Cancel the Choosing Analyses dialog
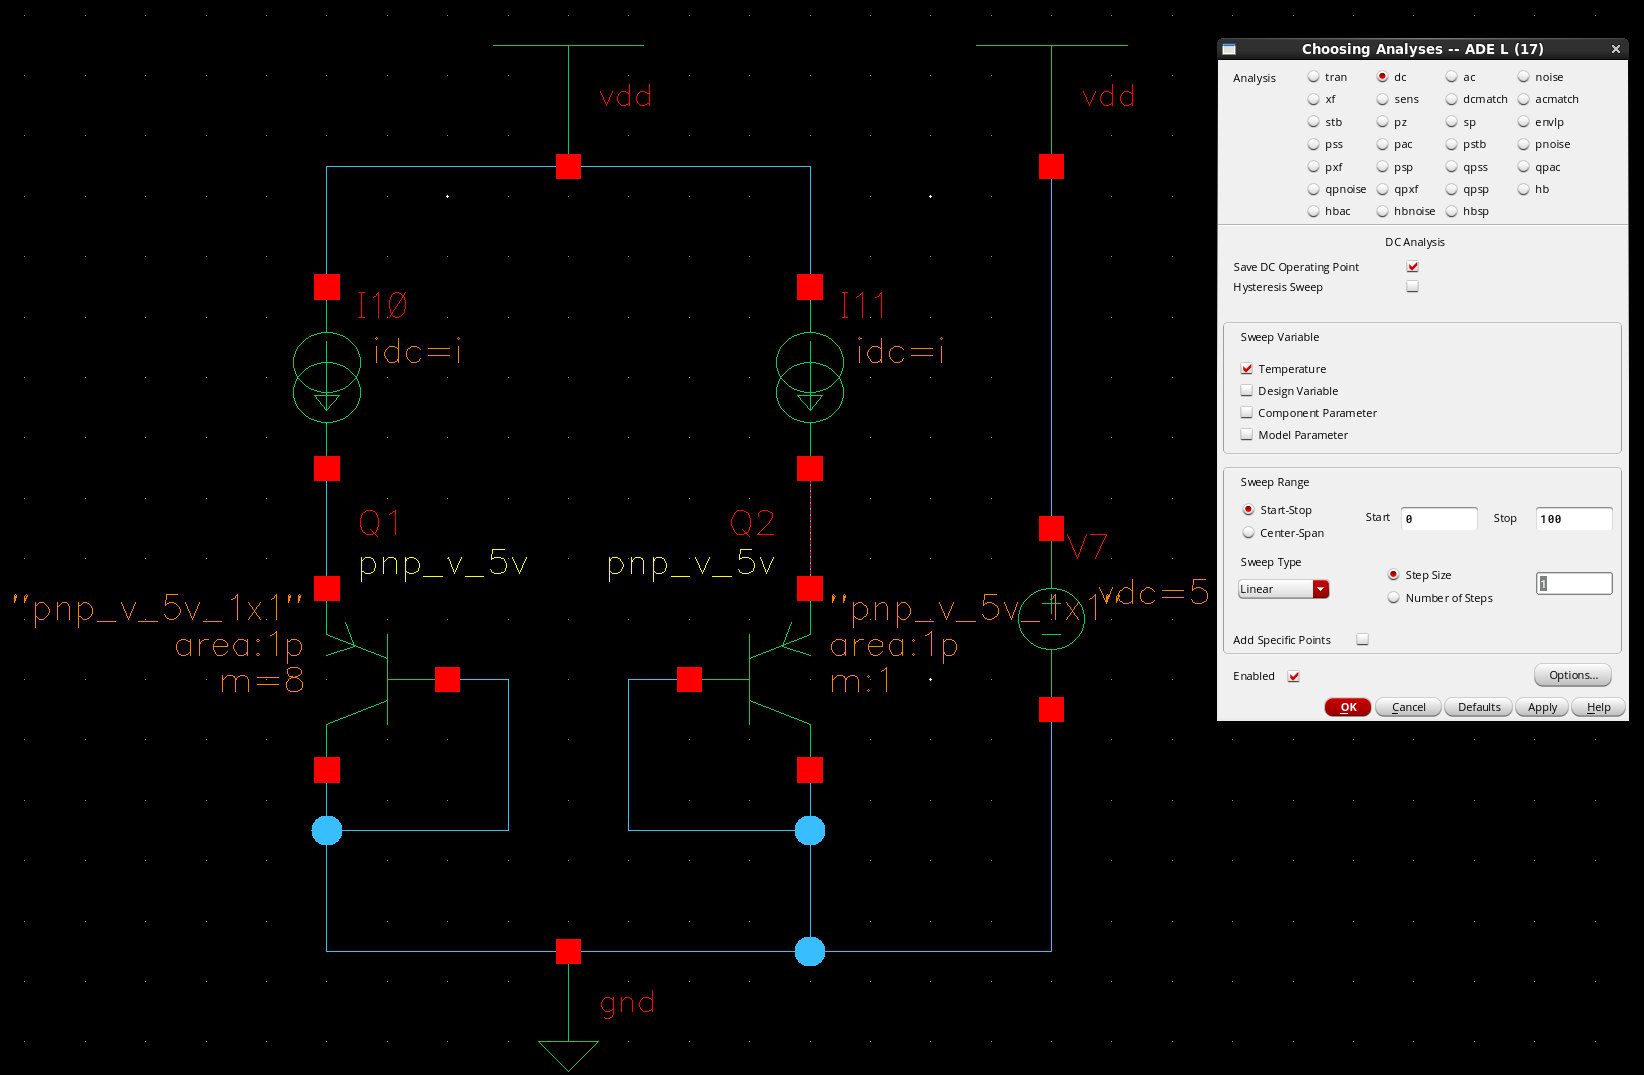The width and height of the screenshot is (1644, 1075). pos(1408,707)
